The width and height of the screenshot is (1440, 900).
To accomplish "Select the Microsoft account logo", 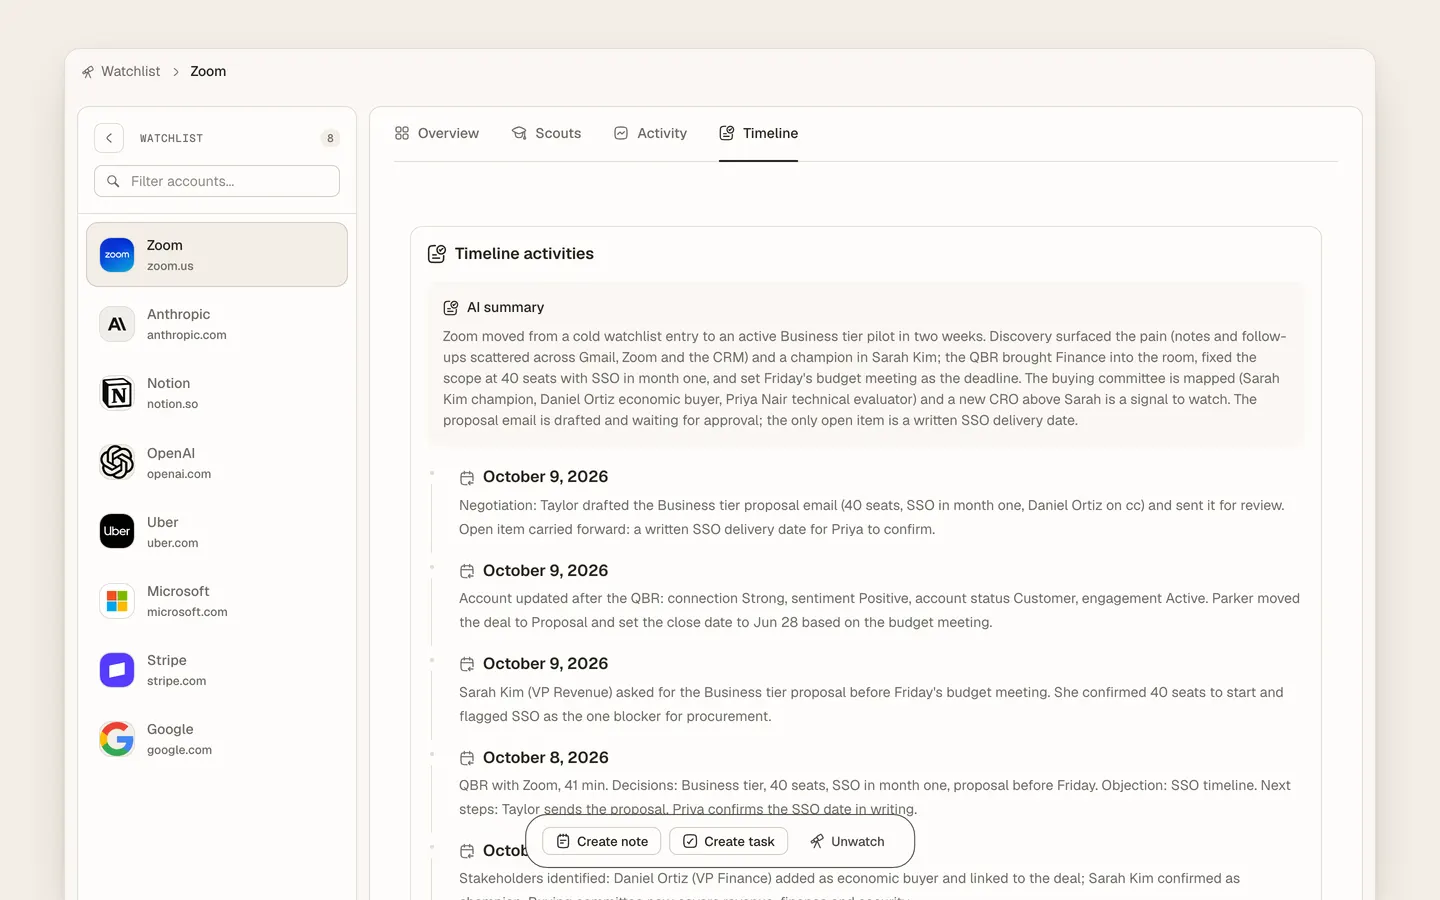I will pyautogui.click(x=117, y=601).
